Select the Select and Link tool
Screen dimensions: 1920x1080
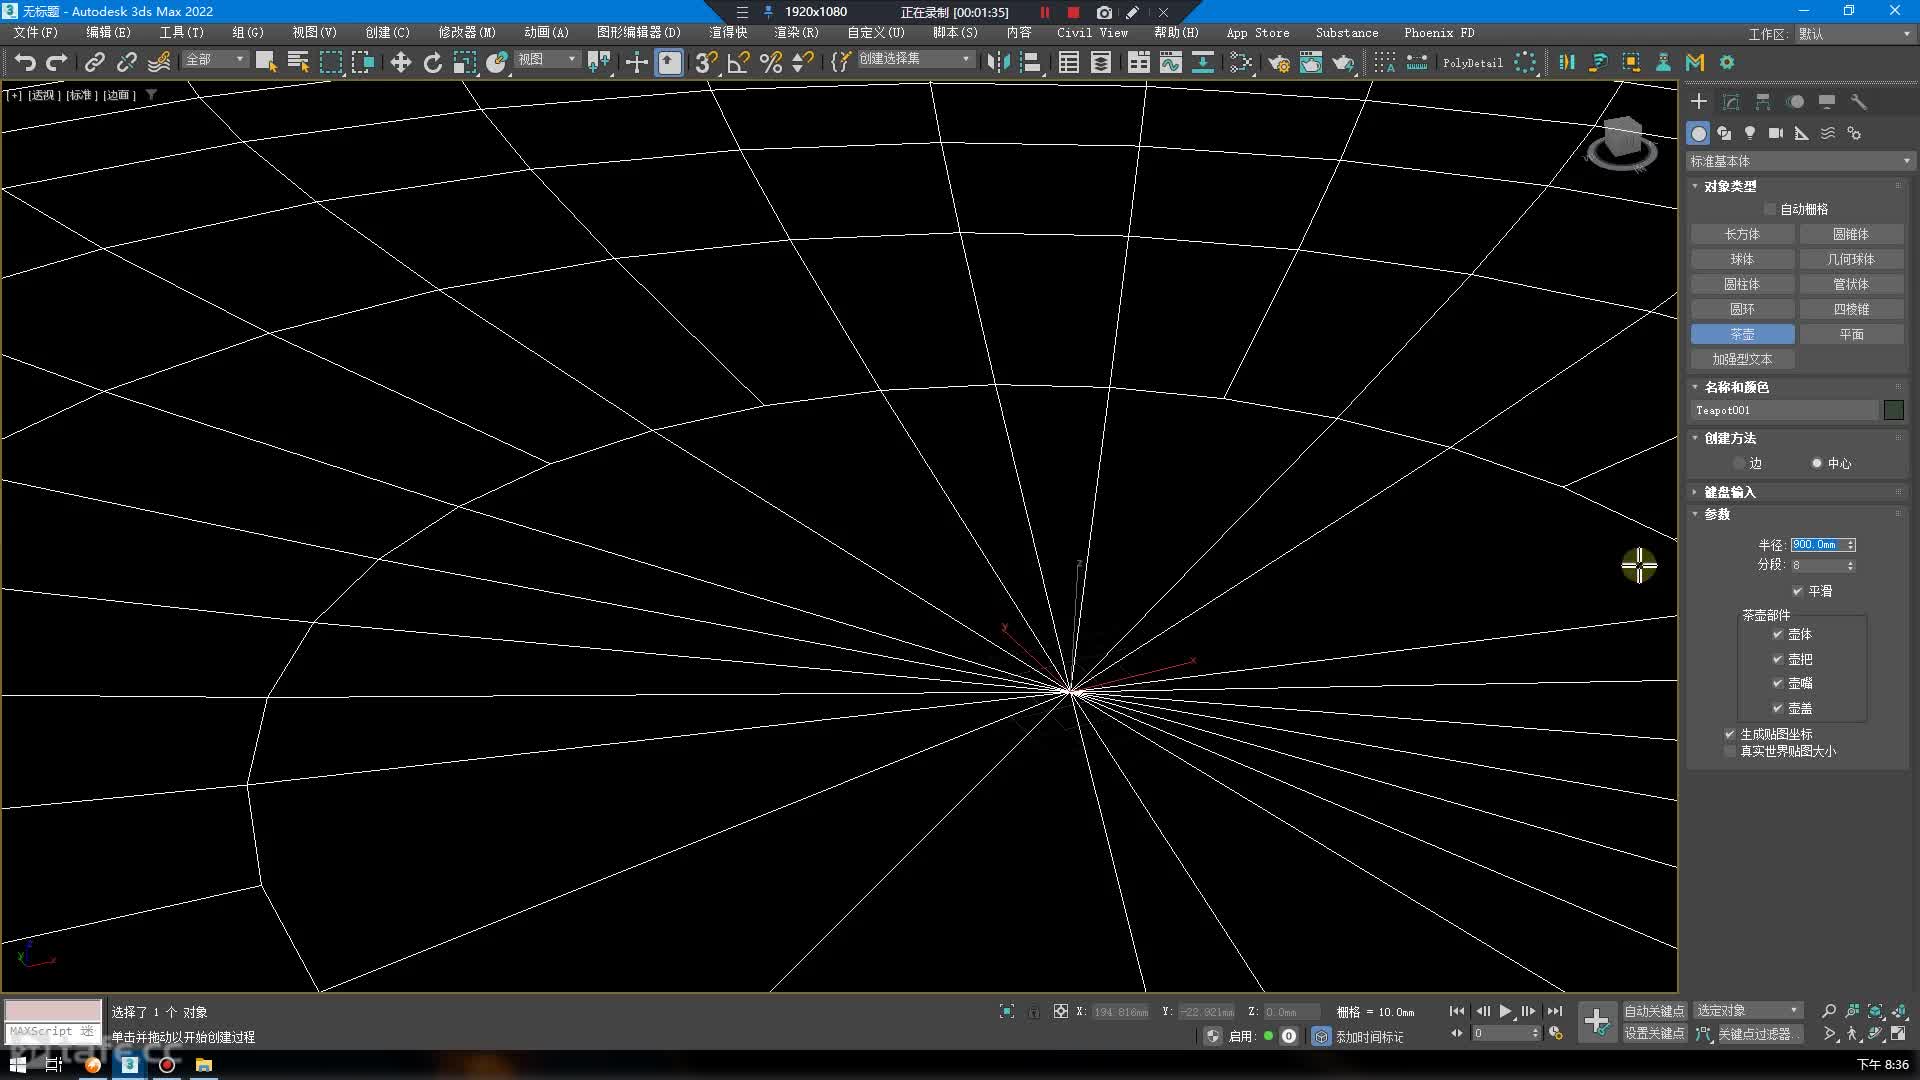94,62
